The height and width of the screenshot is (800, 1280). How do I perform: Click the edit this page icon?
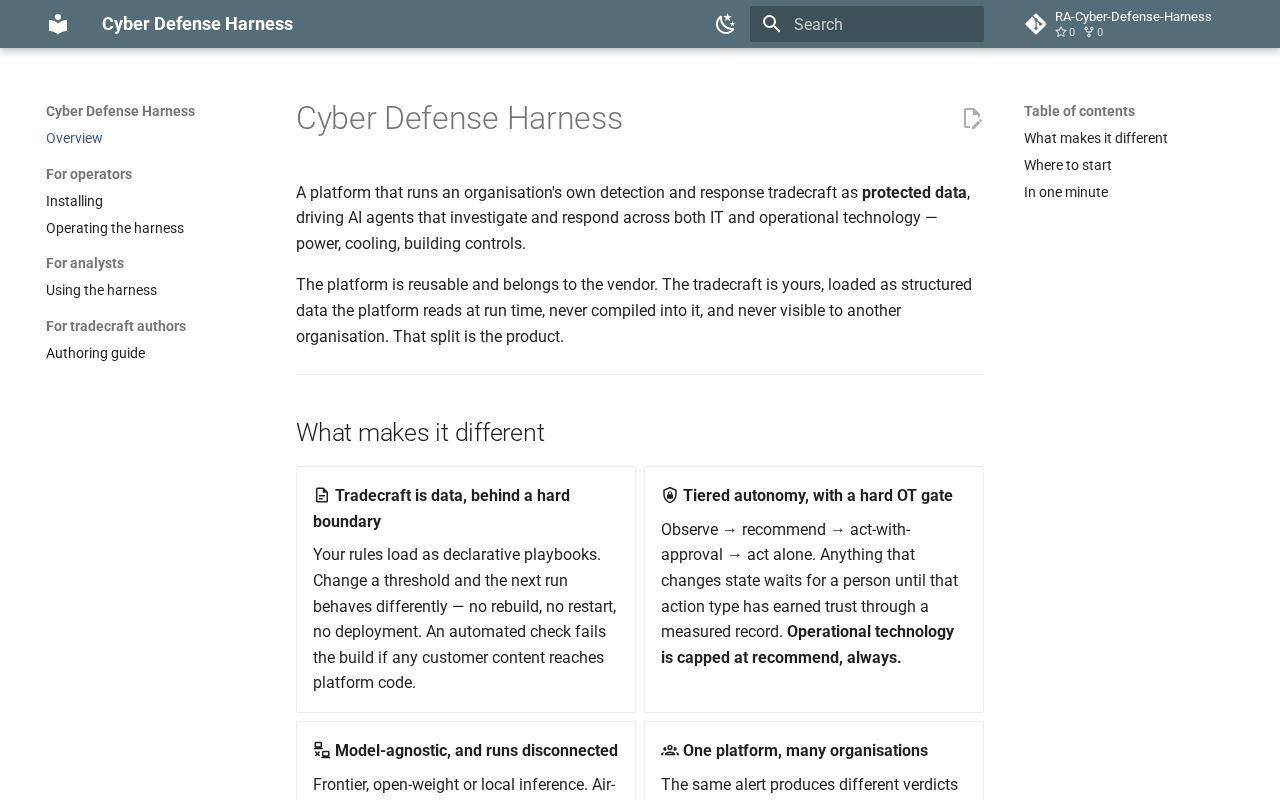point(972,118)
